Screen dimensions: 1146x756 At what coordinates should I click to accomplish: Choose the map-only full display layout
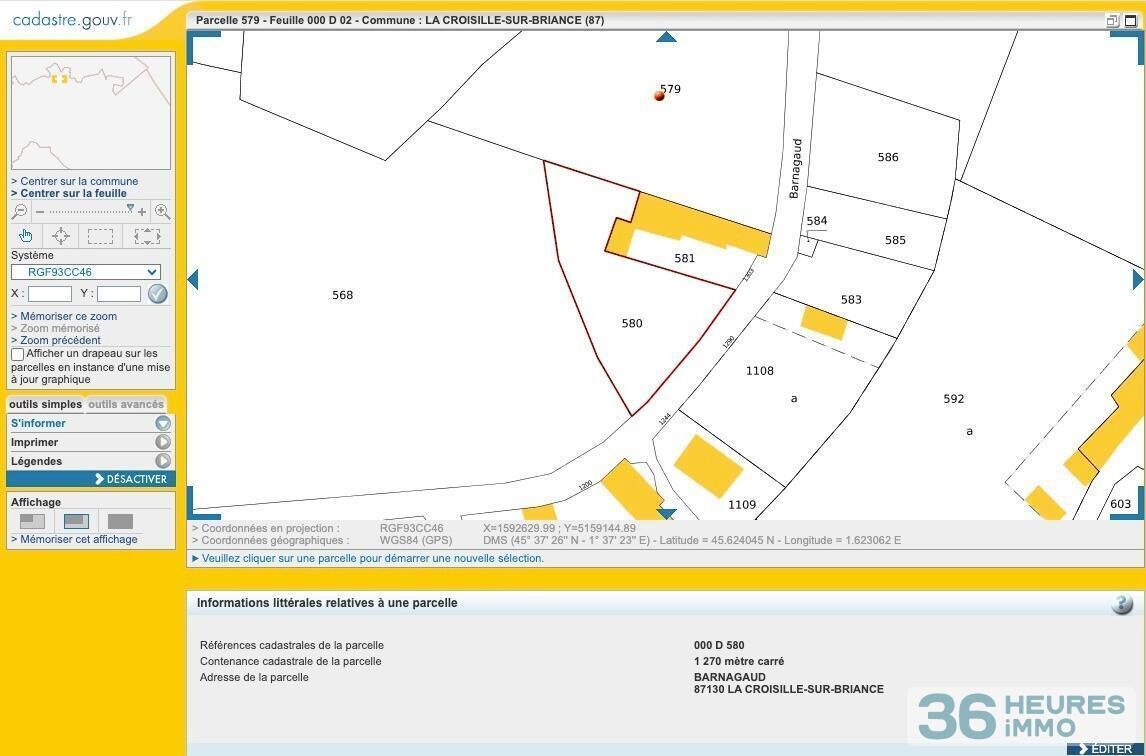pos(120,521)
